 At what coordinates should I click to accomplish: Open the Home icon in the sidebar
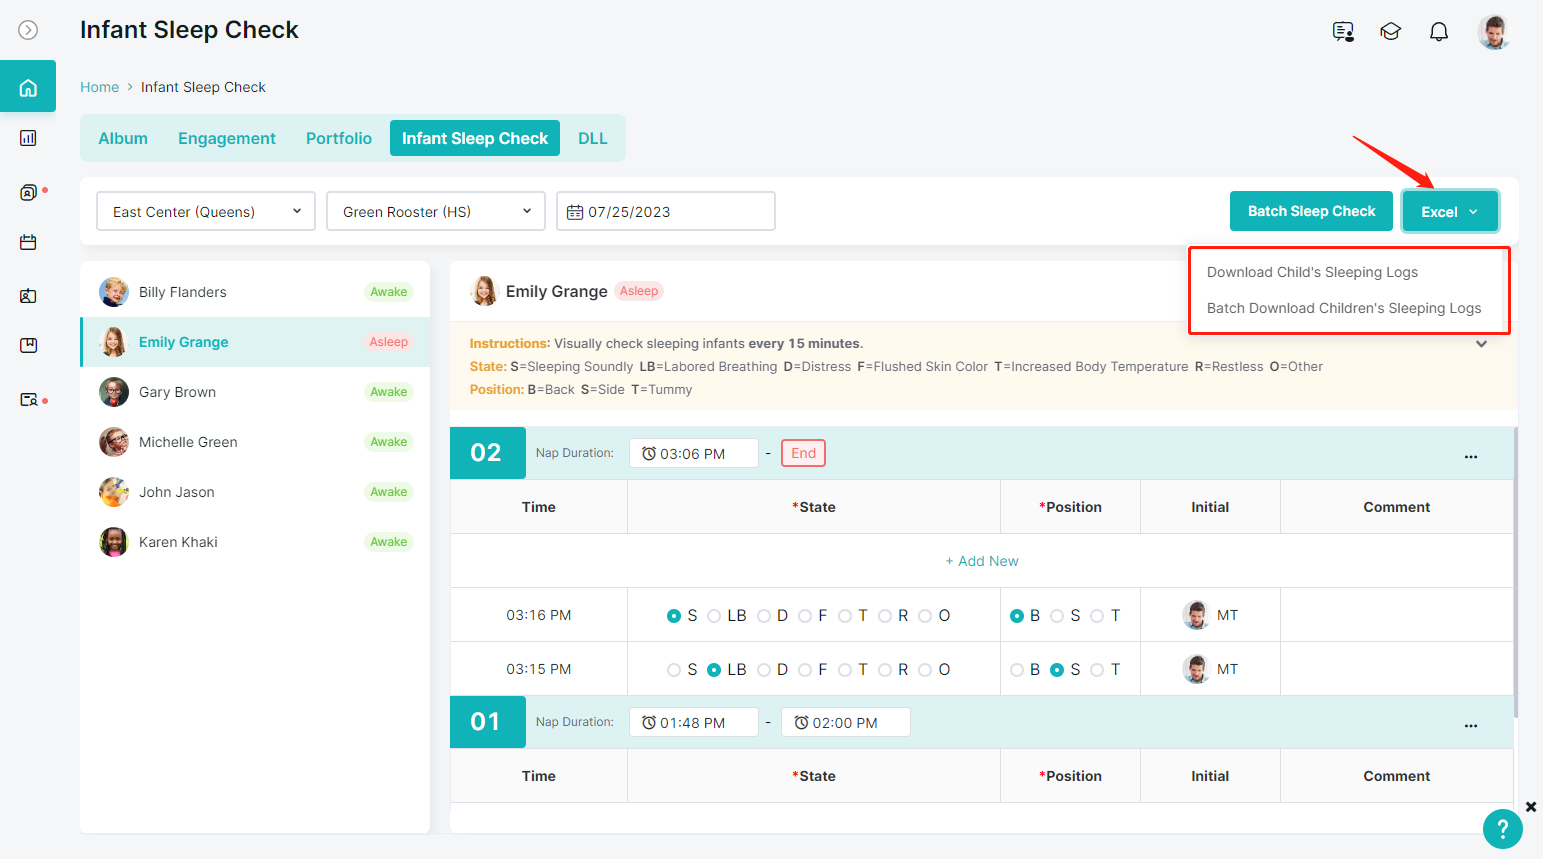(28, 87)
